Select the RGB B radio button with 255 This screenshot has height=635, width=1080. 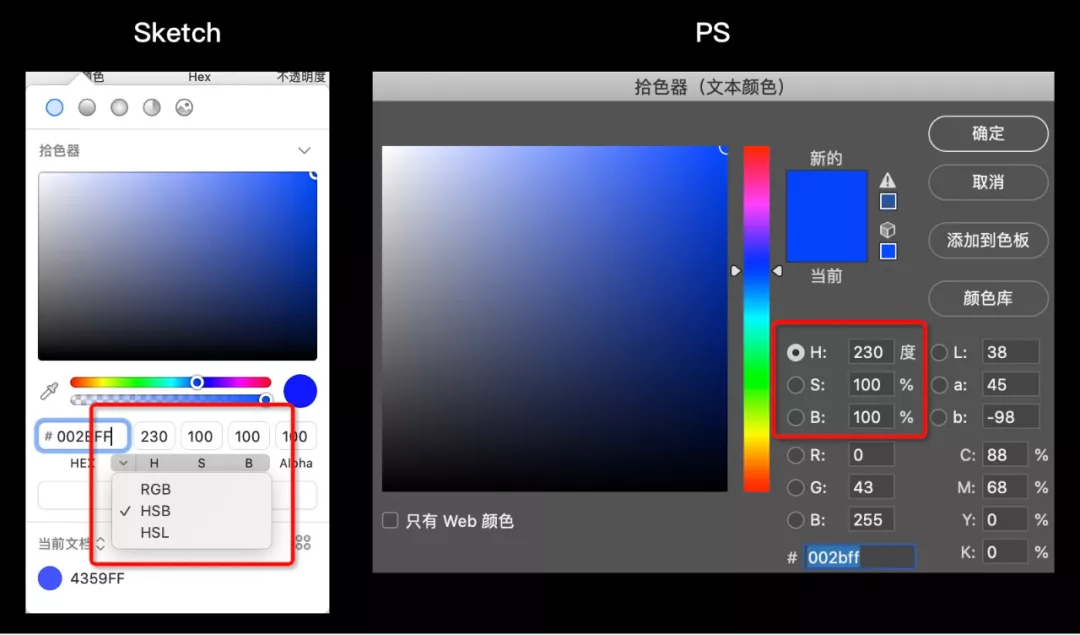pyautogui.click(x=796, y=520)
